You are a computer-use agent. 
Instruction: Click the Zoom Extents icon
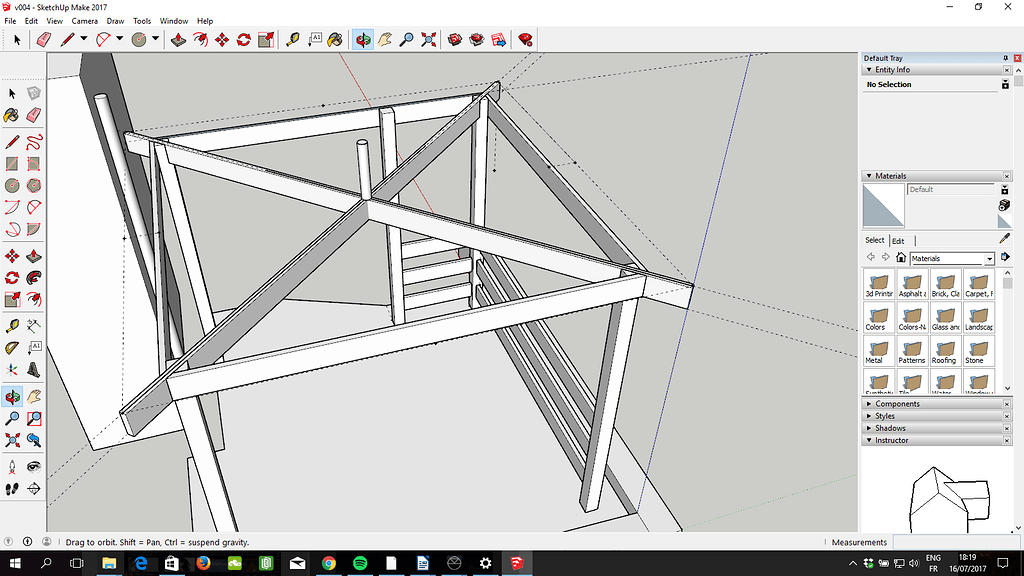pos(428,40)
